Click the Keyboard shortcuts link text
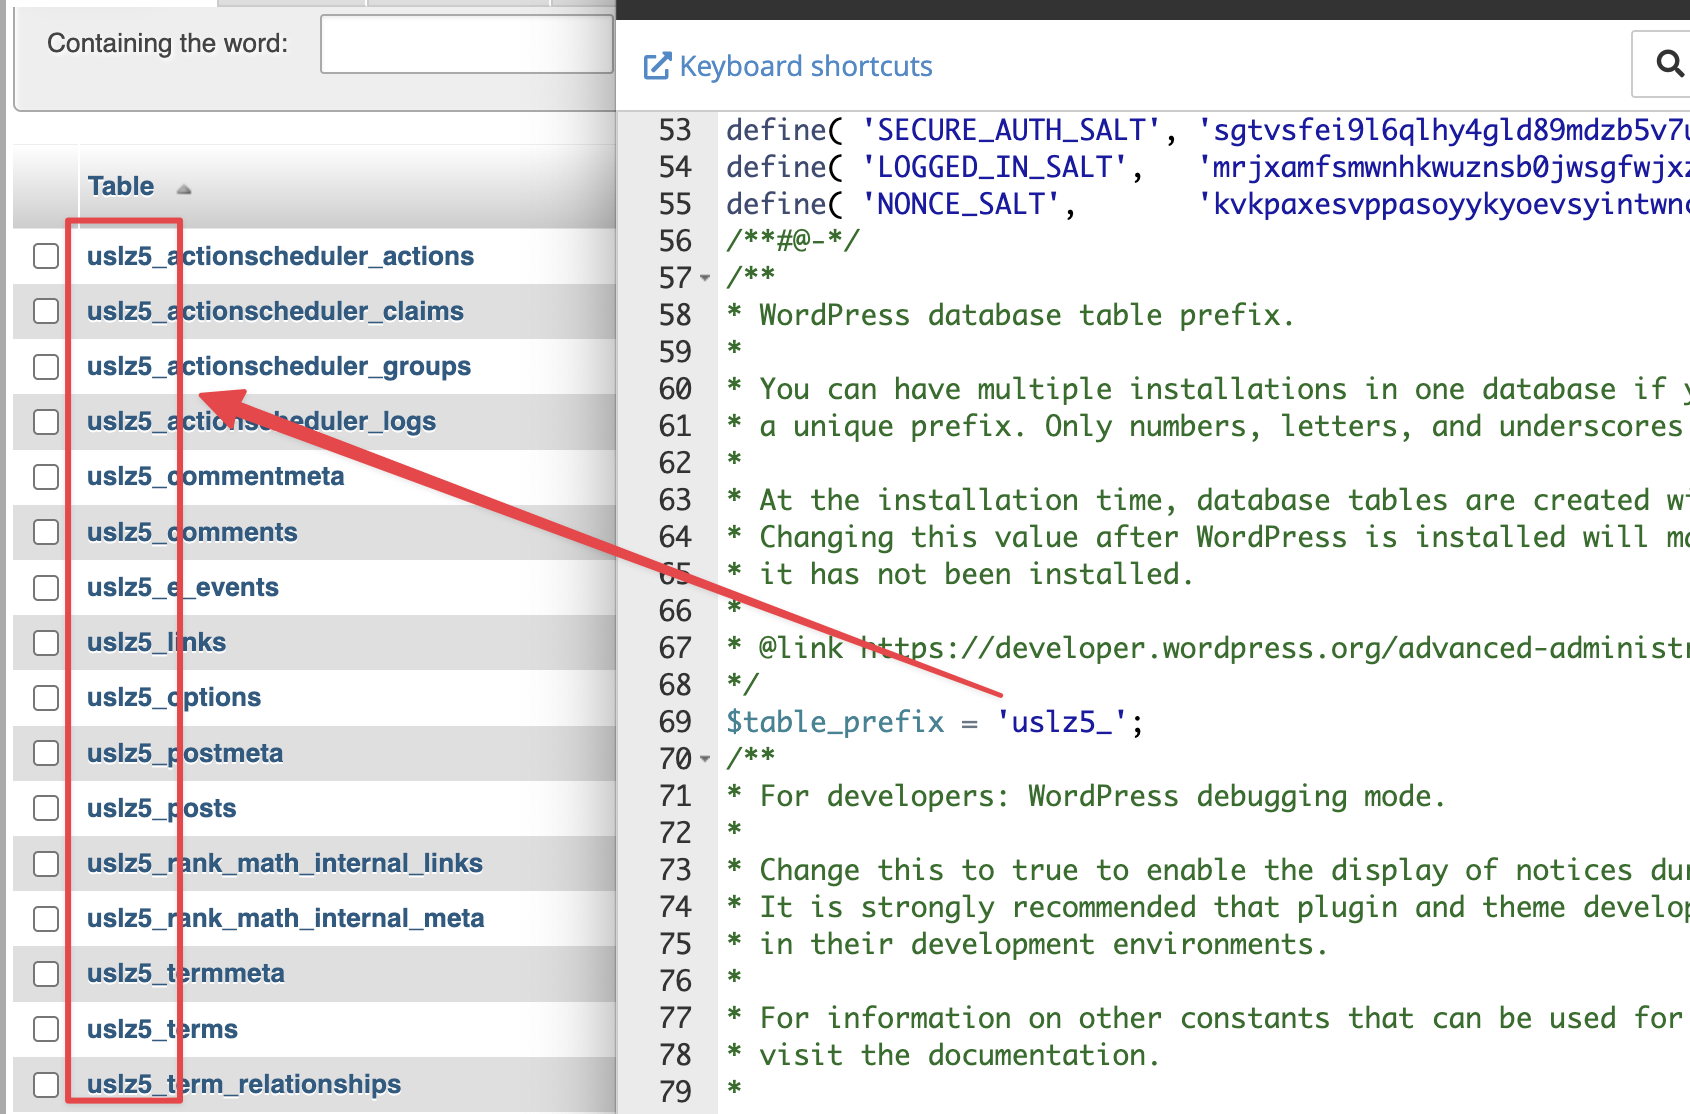 tap(806, 66)
